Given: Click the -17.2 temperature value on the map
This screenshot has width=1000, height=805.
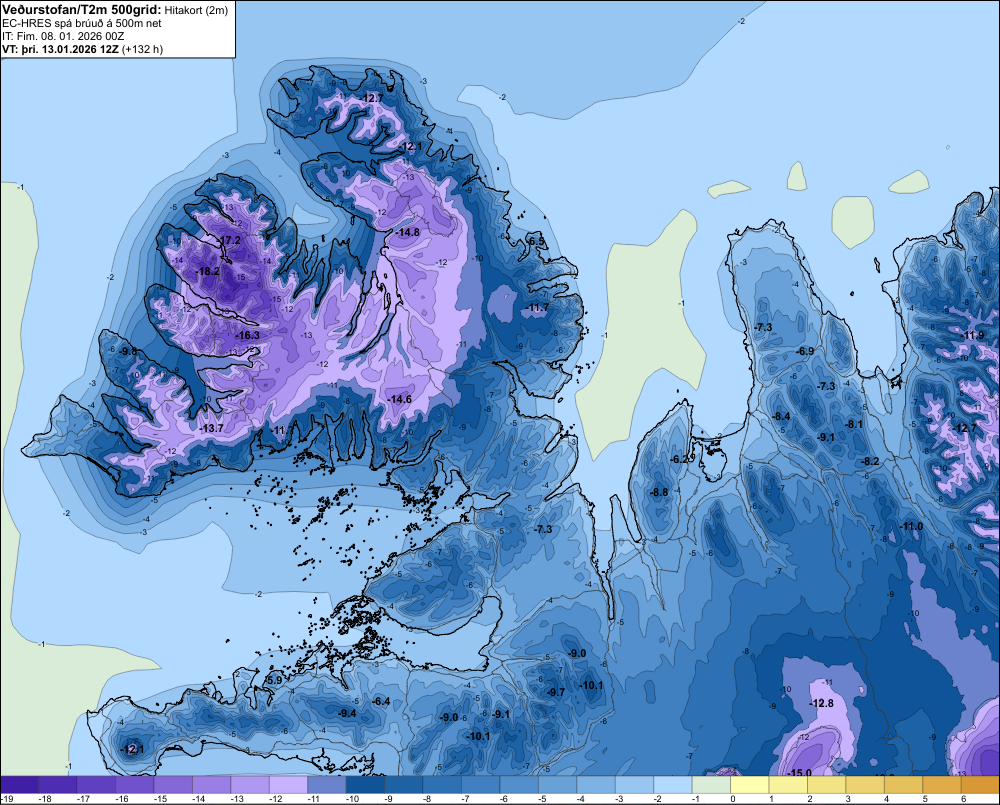Looking at the screenshot, I should point(229,240).
